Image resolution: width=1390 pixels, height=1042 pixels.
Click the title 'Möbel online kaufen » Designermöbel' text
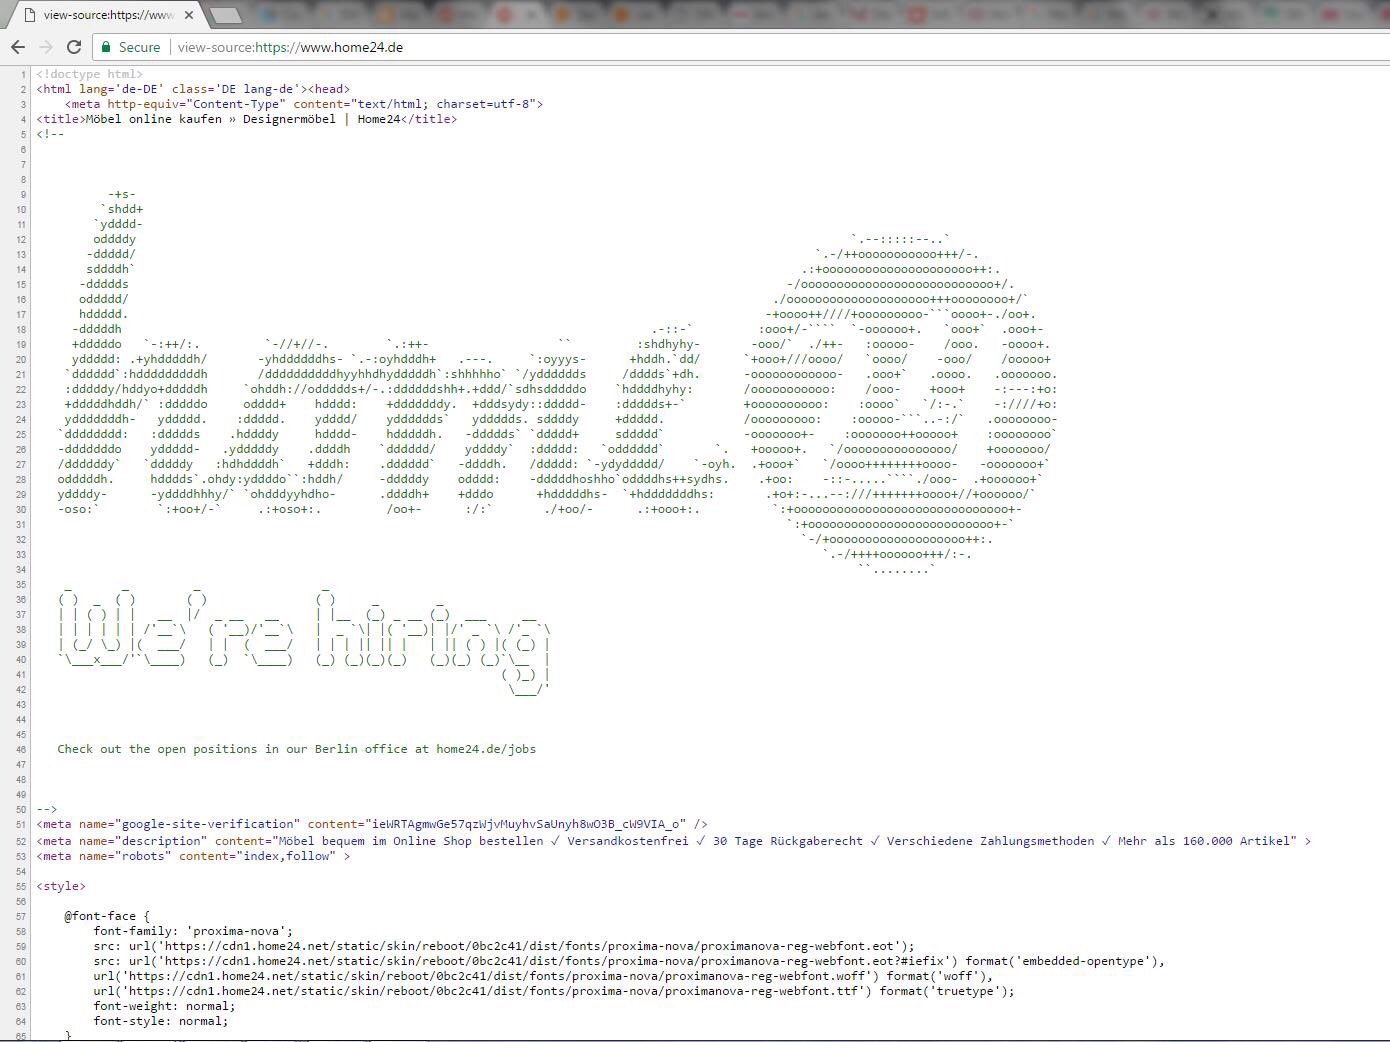click(214, 119)
